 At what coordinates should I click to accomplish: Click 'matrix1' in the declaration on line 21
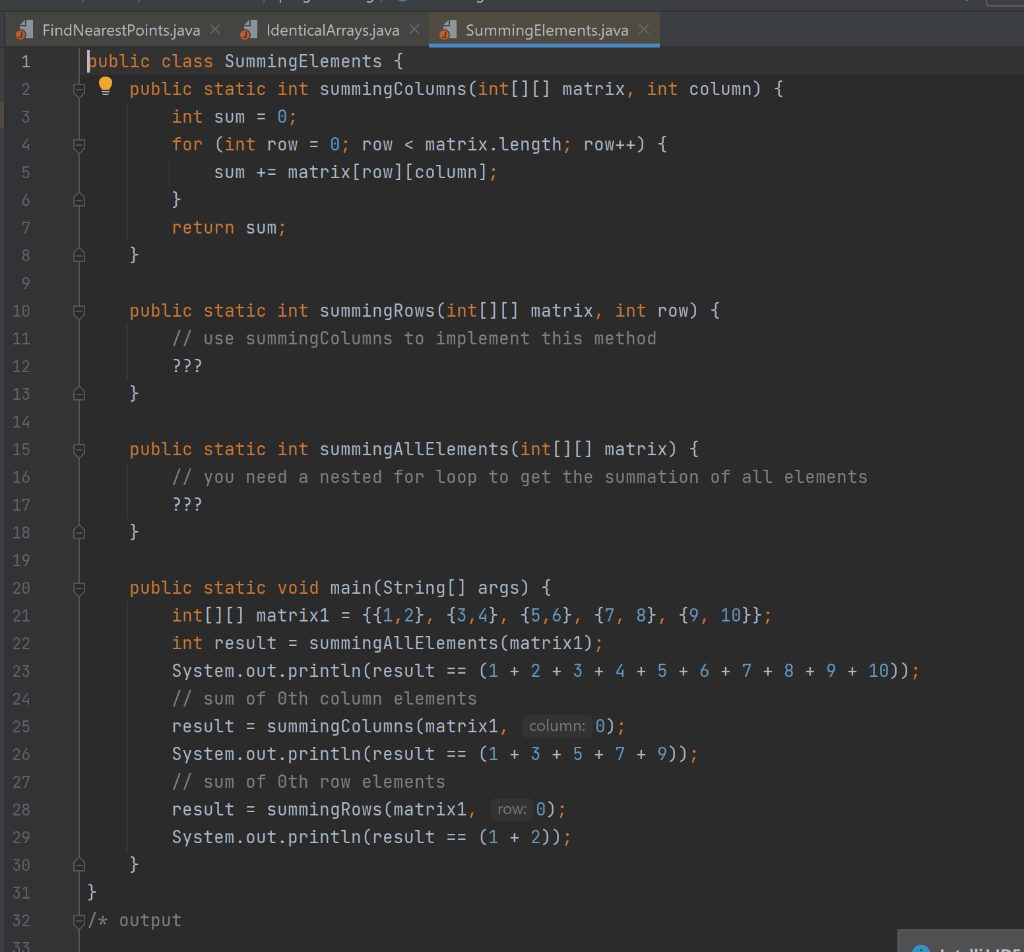click(293, 616)
